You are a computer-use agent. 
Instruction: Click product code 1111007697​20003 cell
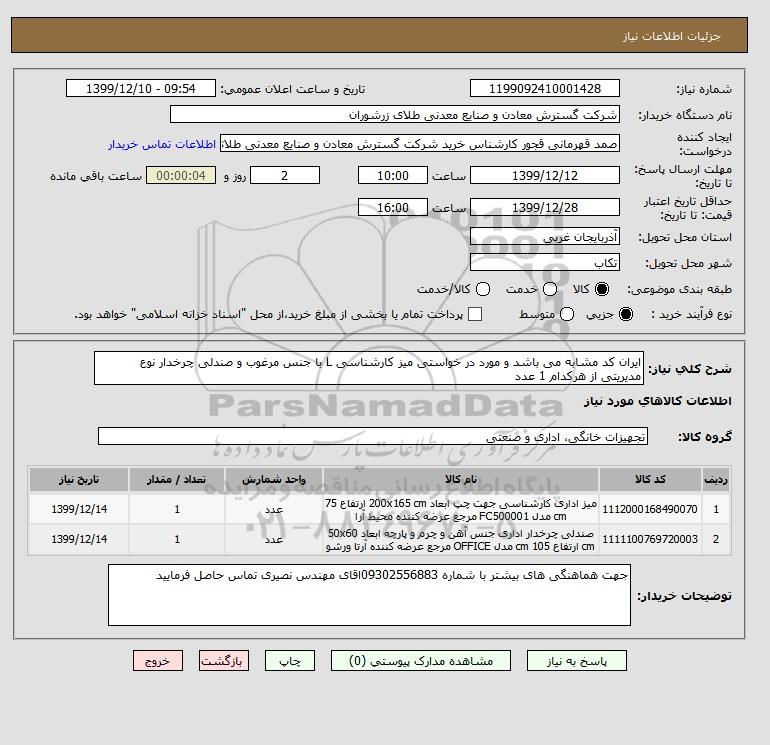click(x=650, y=539)
